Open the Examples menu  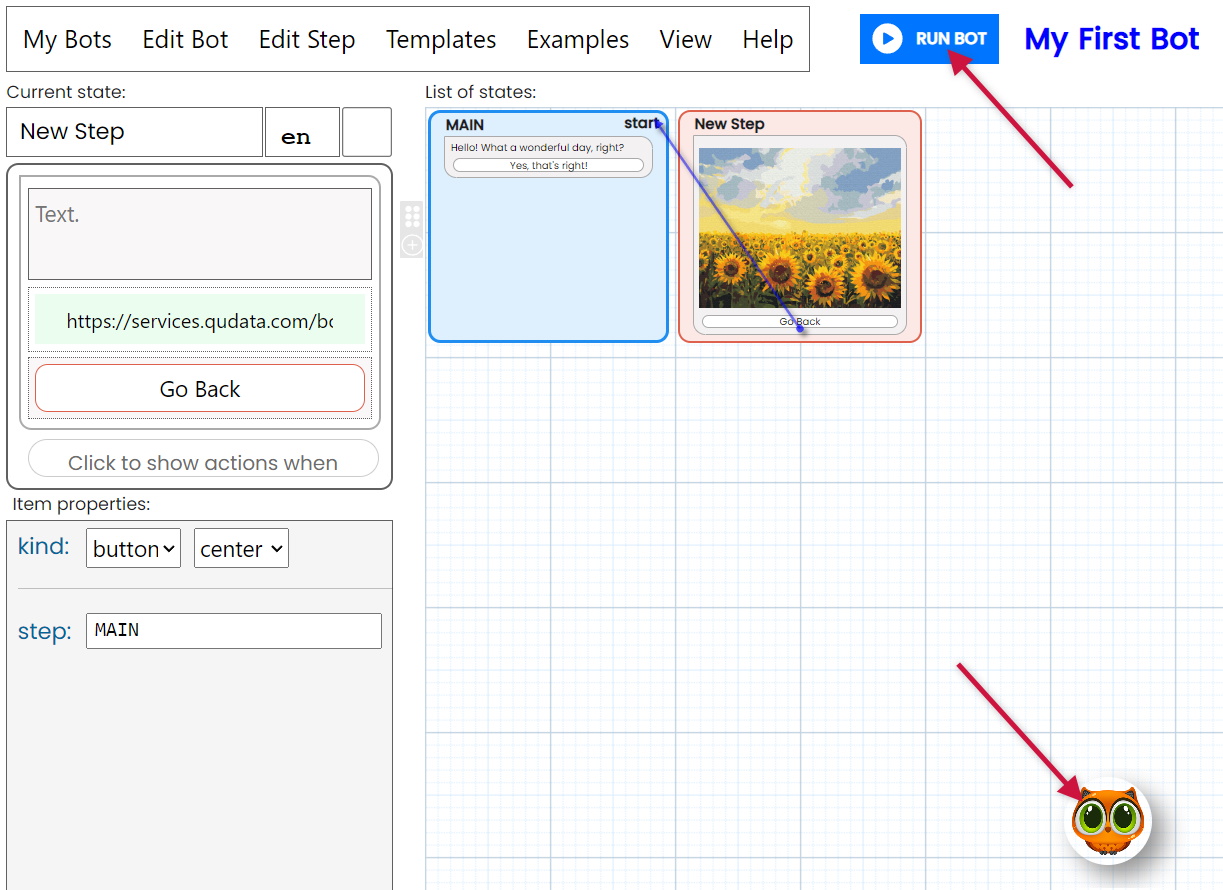(x=578, y=40)
